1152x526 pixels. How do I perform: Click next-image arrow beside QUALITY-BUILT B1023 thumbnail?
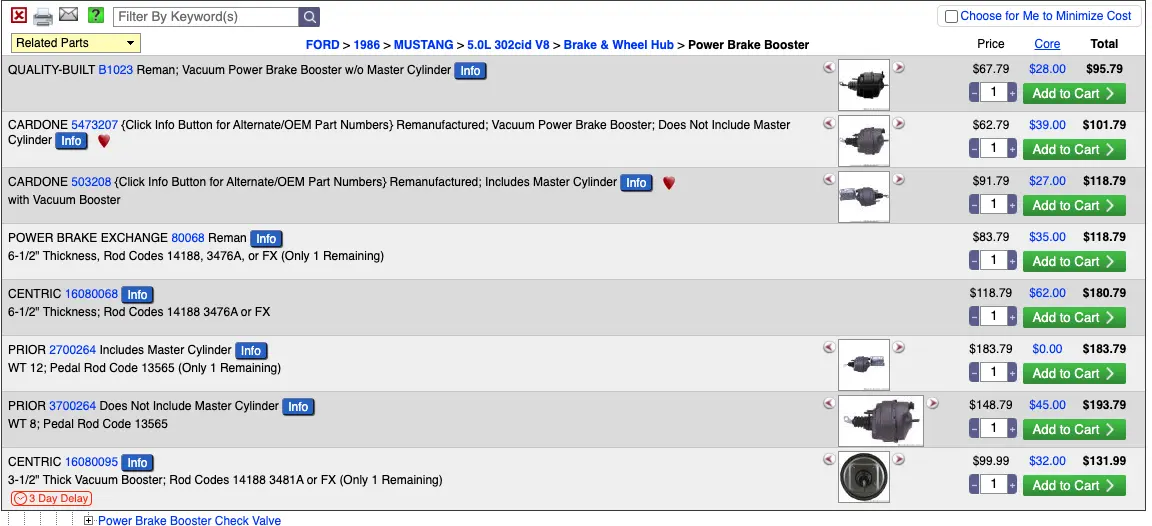click(x=899, y=68)
